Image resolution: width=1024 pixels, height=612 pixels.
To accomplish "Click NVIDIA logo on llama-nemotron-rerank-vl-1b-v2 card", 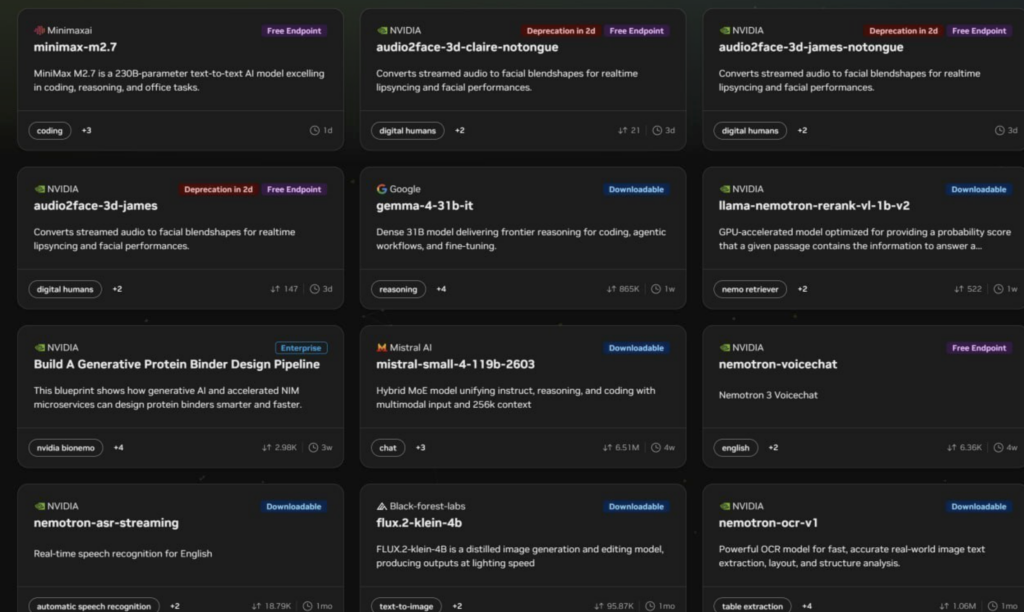I will click(x=724, y=189).
